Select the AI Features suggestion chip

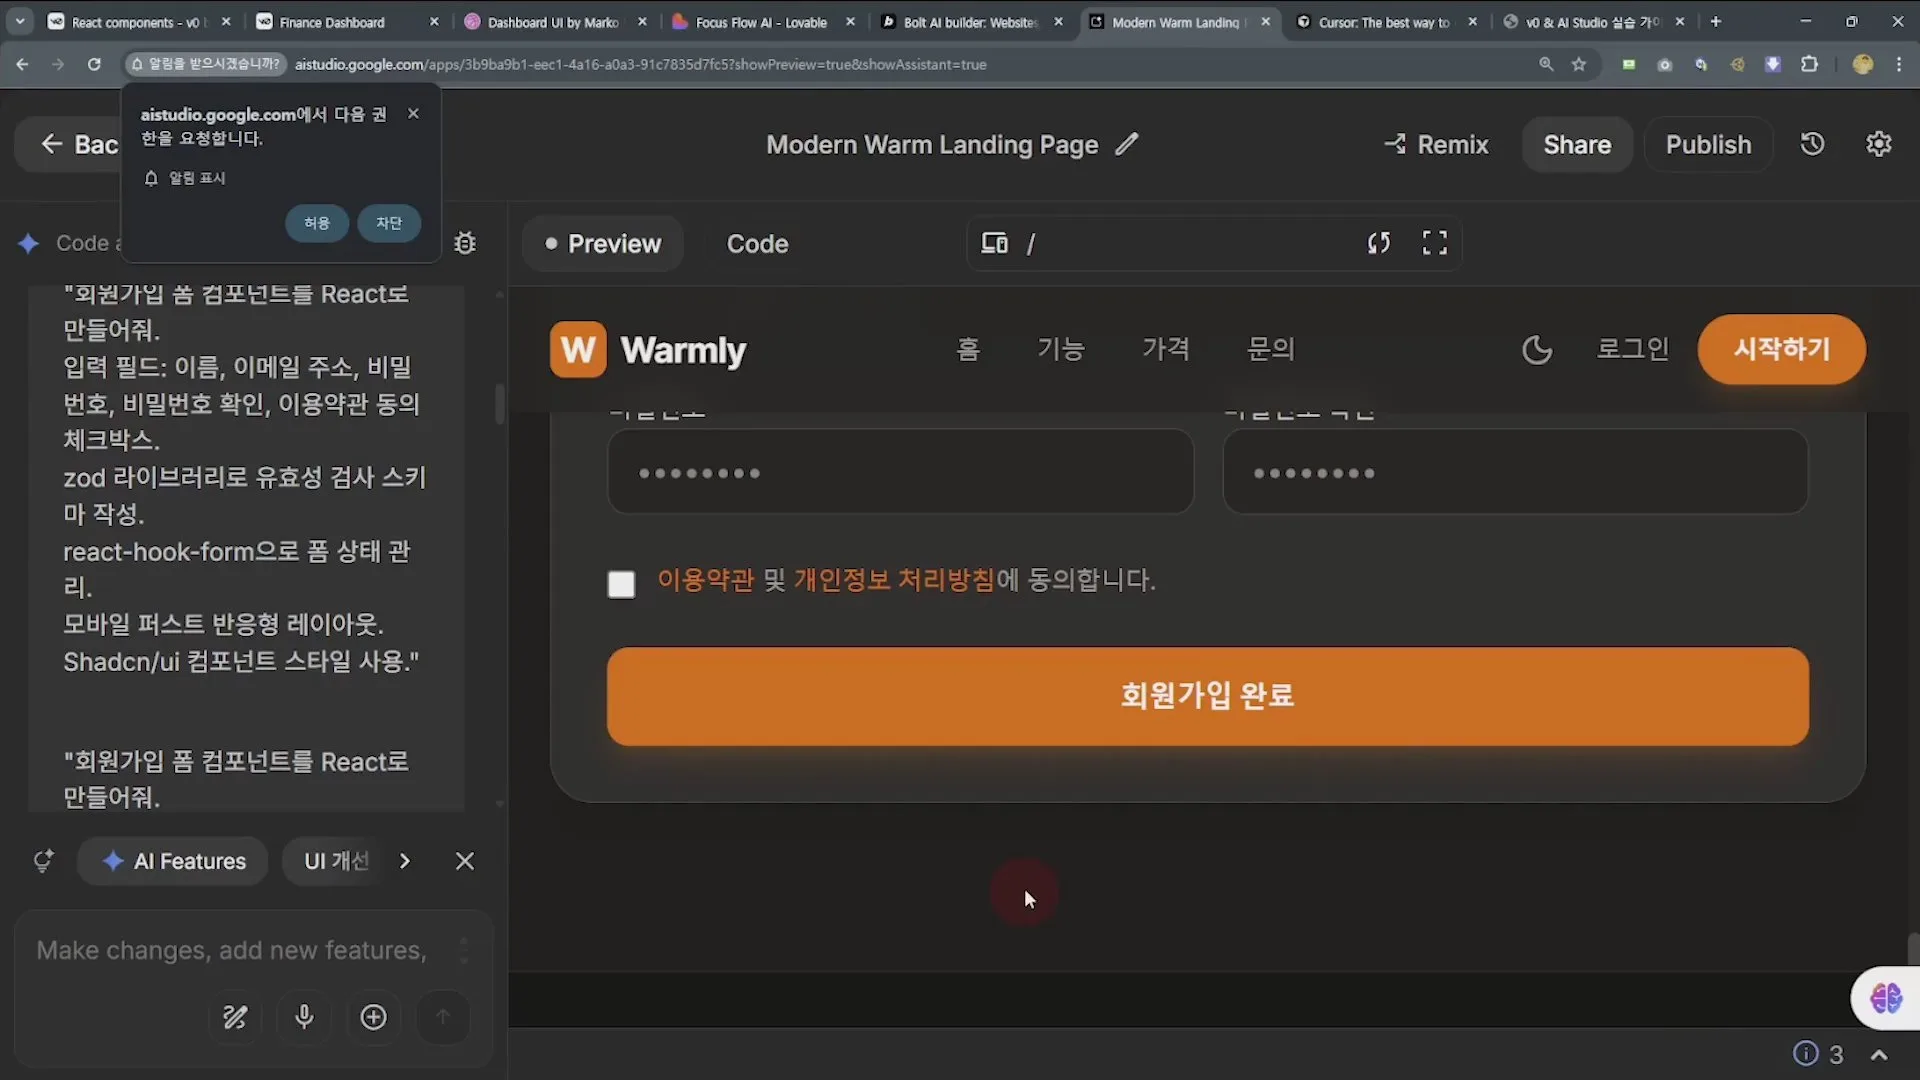click(173, 861)
